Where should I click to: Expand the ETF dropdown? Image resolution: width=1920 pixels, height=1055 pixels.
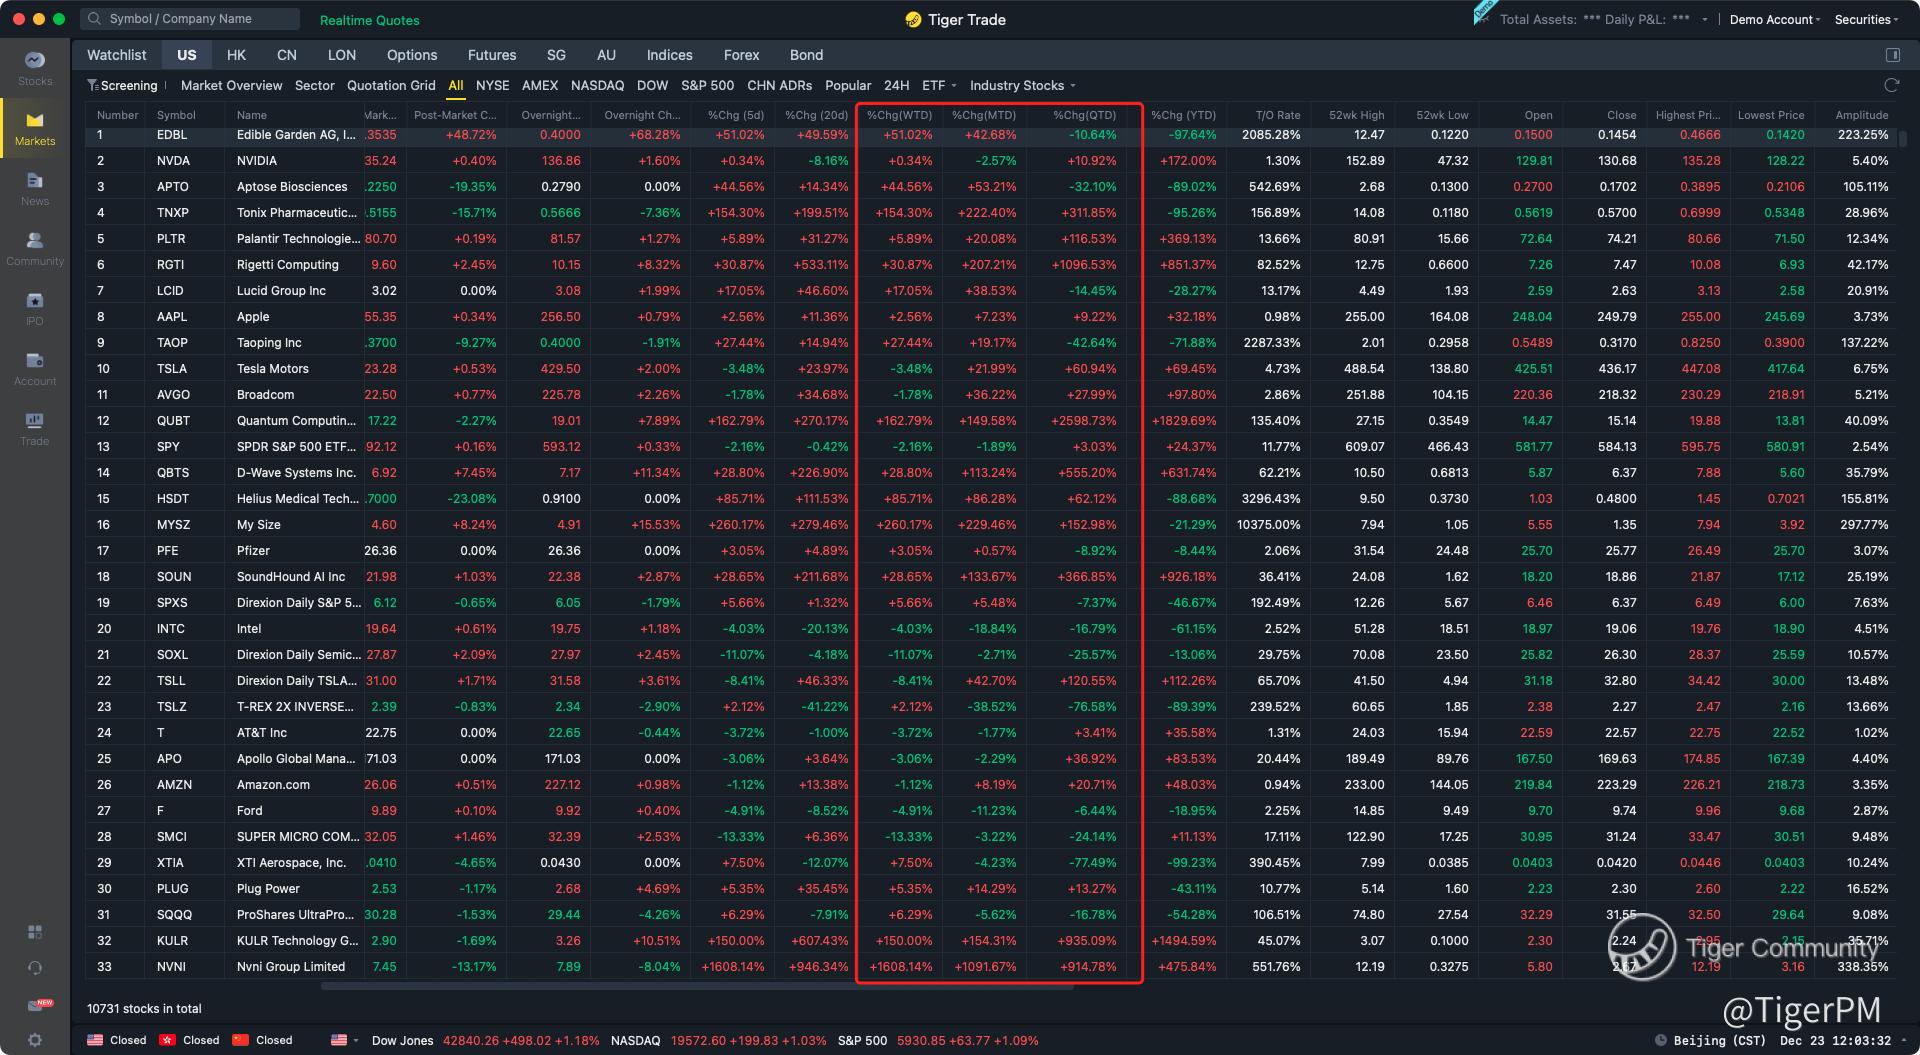click(939, 85)
